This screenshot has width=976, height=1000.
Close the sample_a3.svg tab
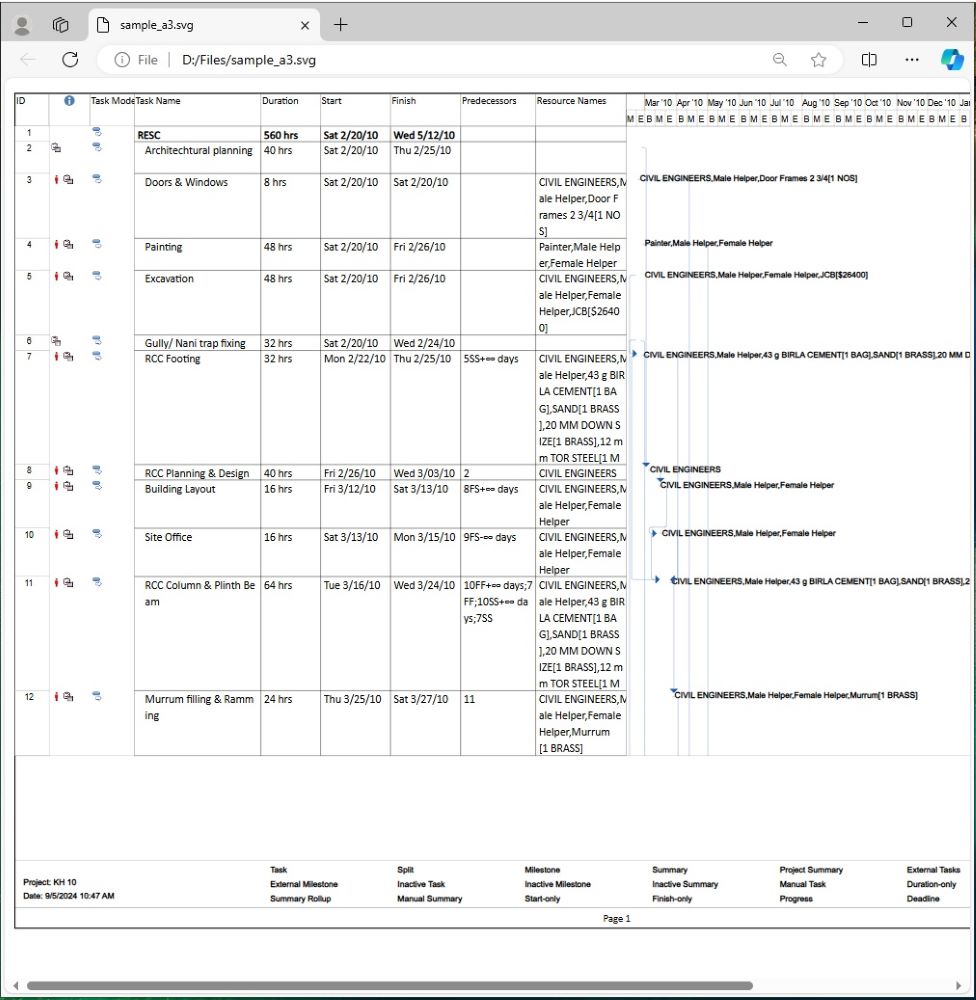305,25
